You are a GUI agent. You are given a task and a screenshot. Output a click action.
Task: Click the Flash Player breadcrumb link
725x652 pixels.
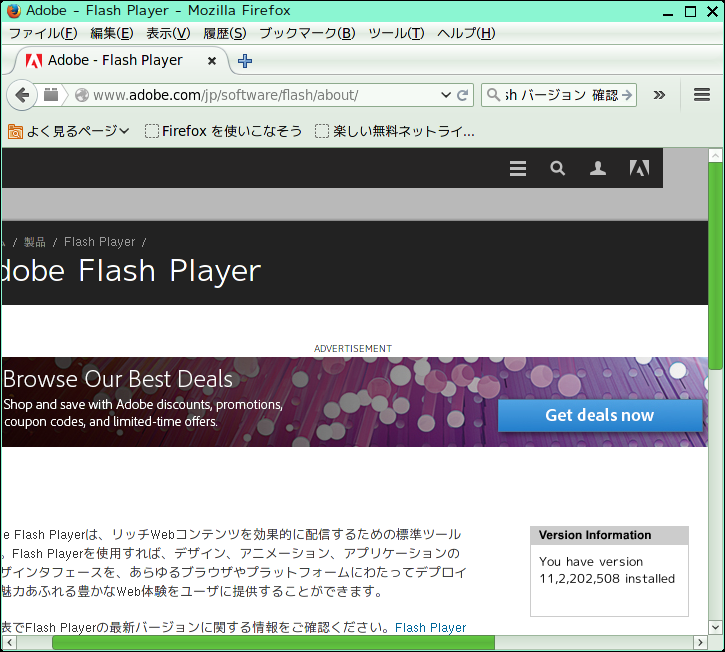coord(99,242)
